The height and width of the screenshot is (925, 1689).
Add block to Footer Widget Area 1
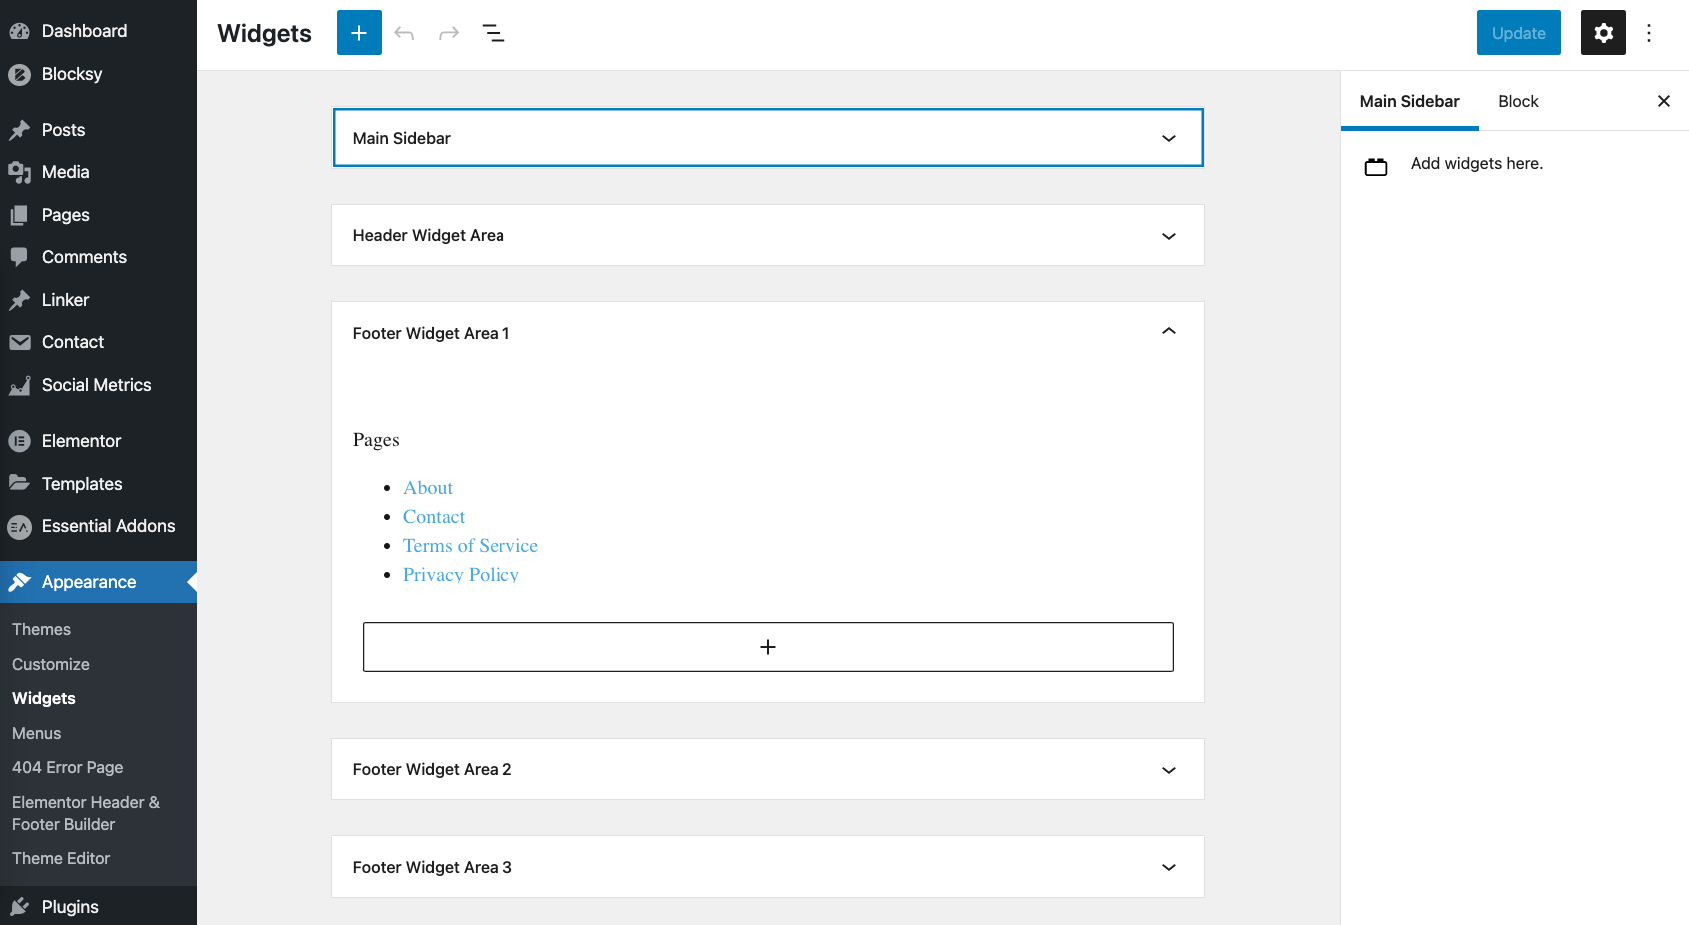point(768,647)
